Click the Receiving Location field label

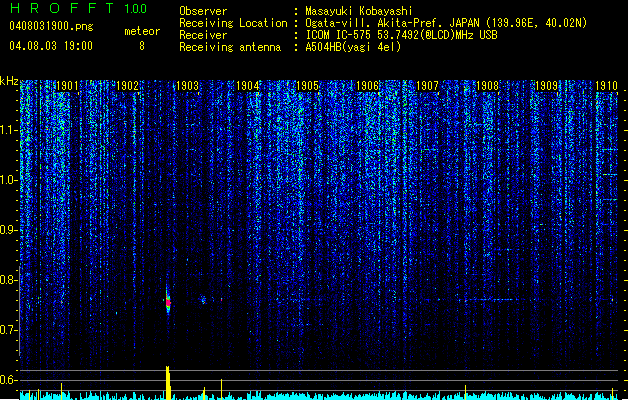coord(233,23)
